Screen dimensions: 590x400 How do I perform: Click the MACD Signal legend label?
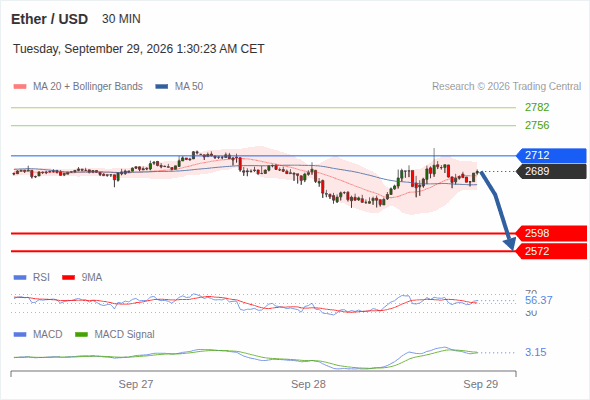click(x=125, y=334)
